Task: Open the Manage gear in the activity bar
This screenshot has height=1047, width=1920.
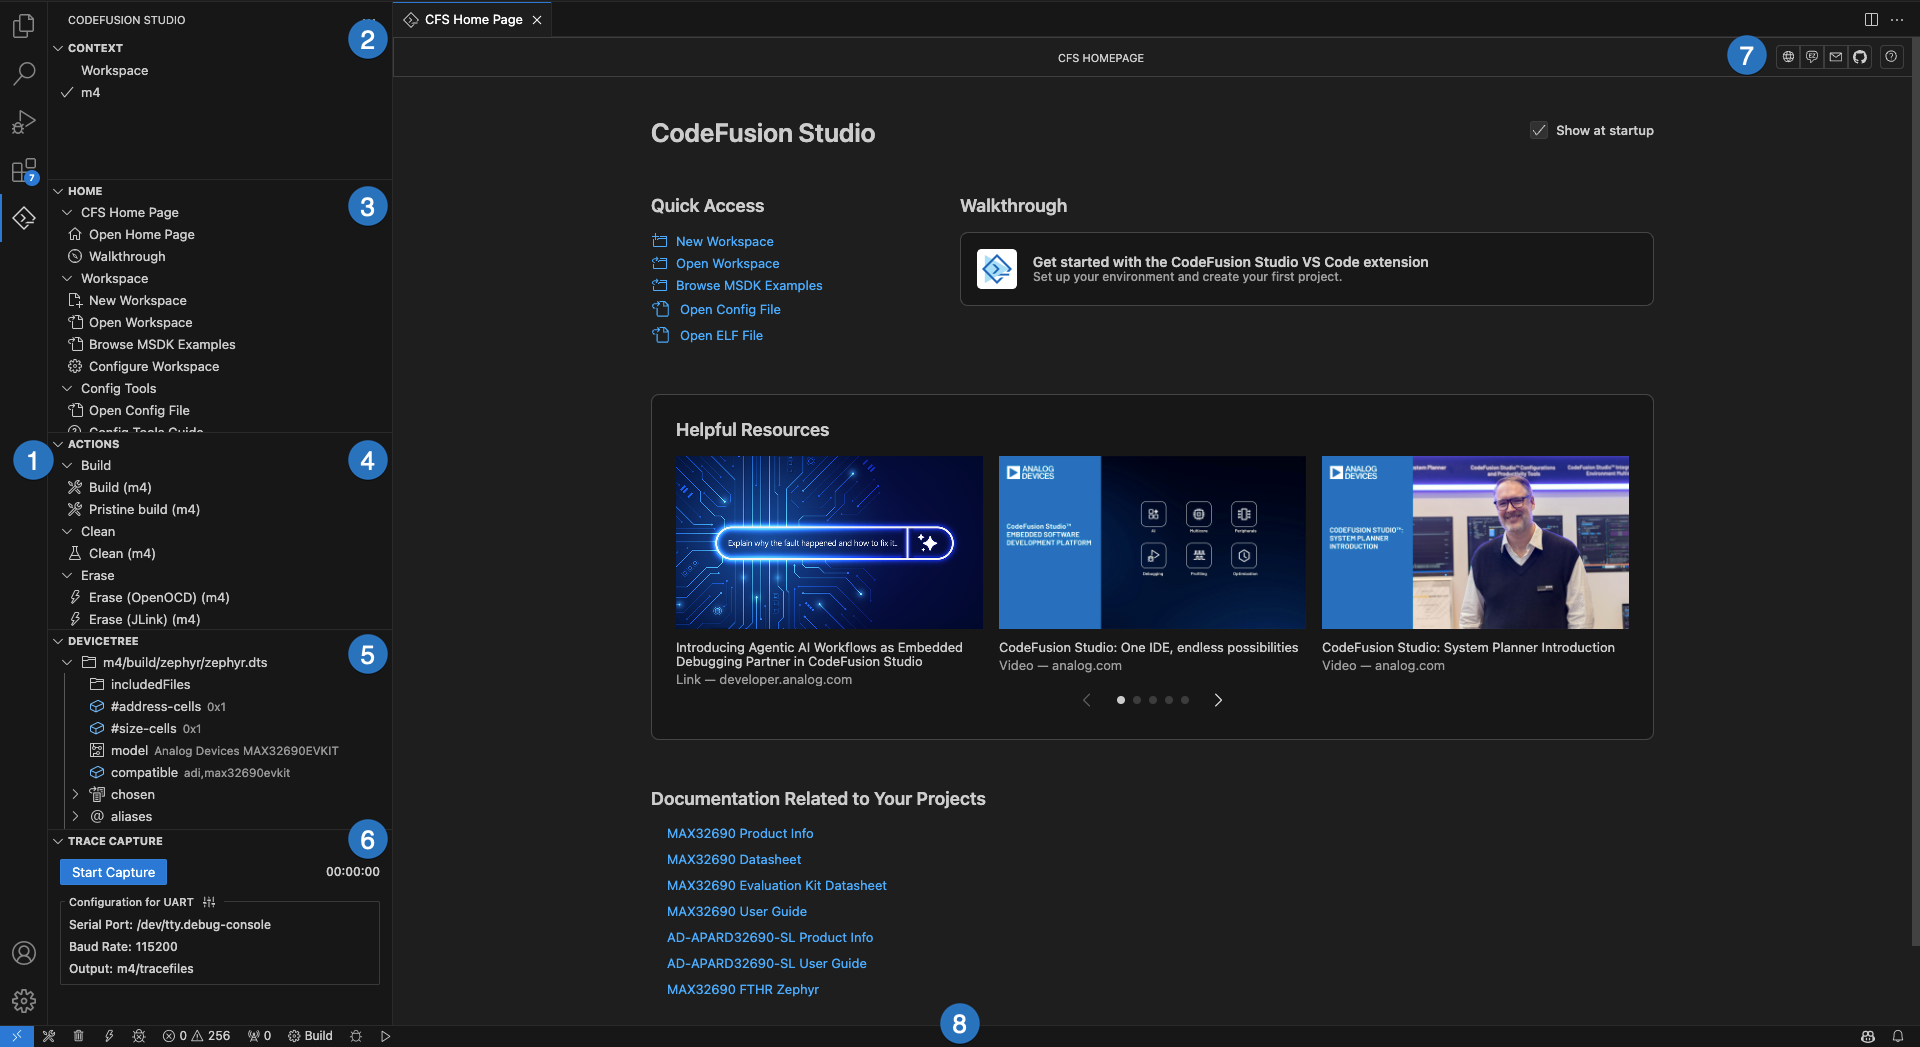Action: pos(24,1001)
